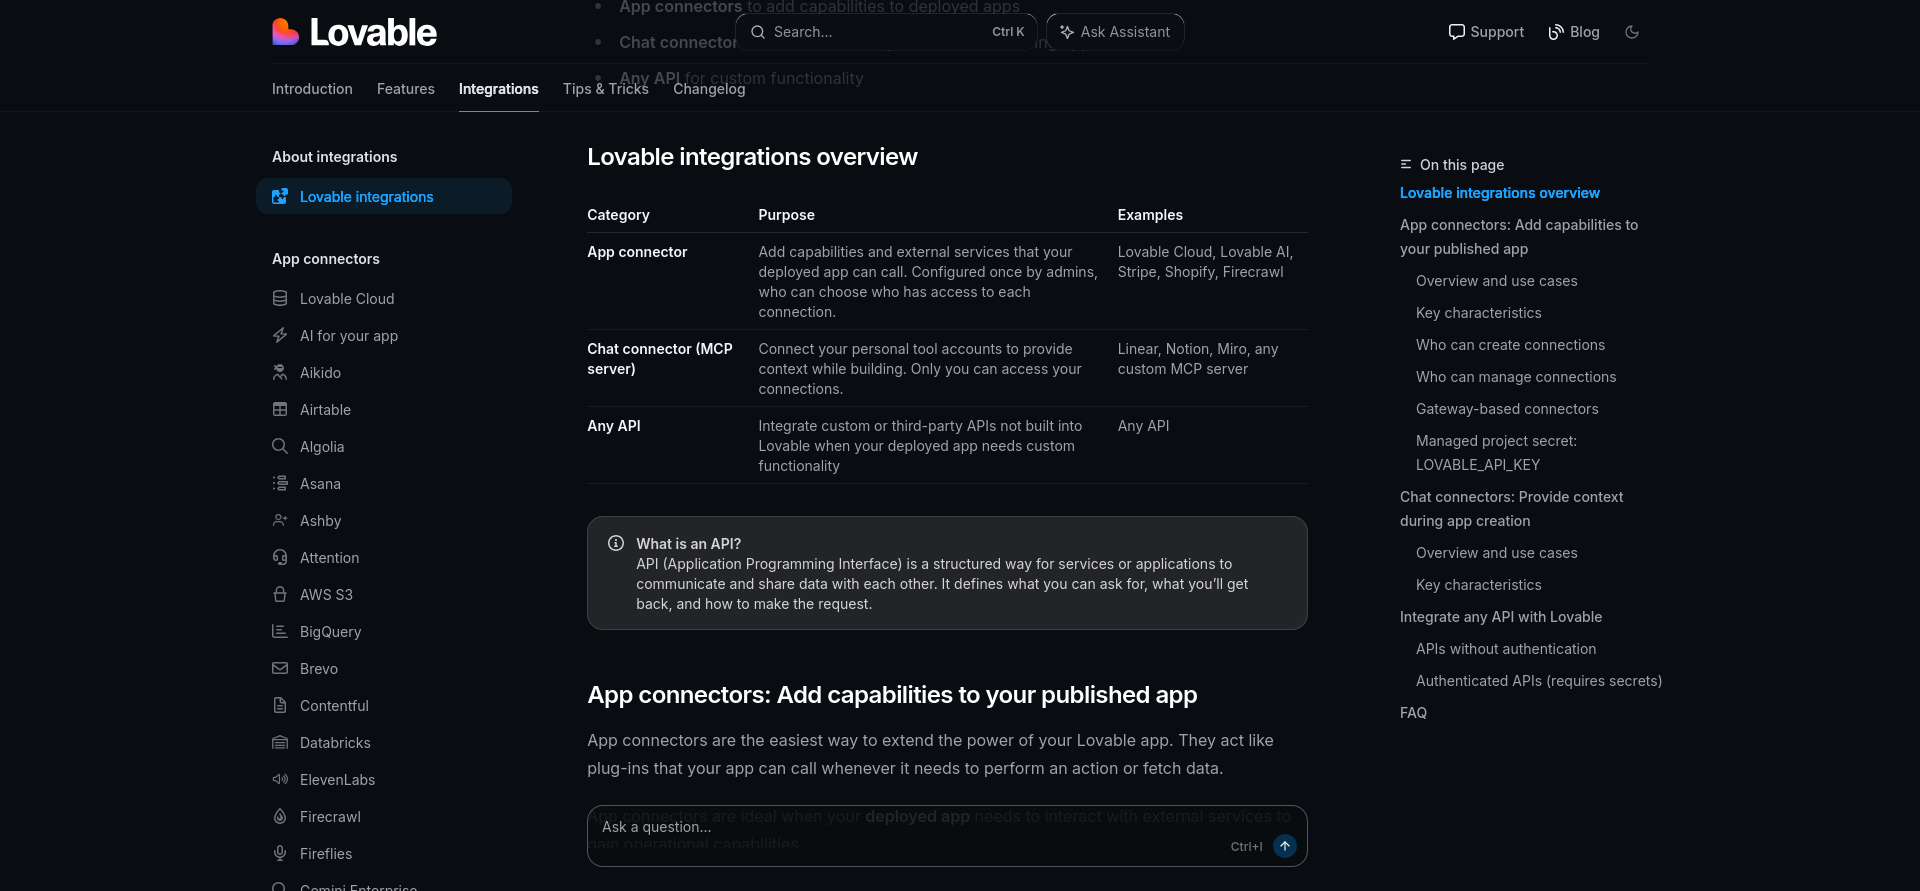Go to Managed project secret LOVABLE_API_KEY
Viewport: 1920px width, 891px height.
(x=1496, y=453)
